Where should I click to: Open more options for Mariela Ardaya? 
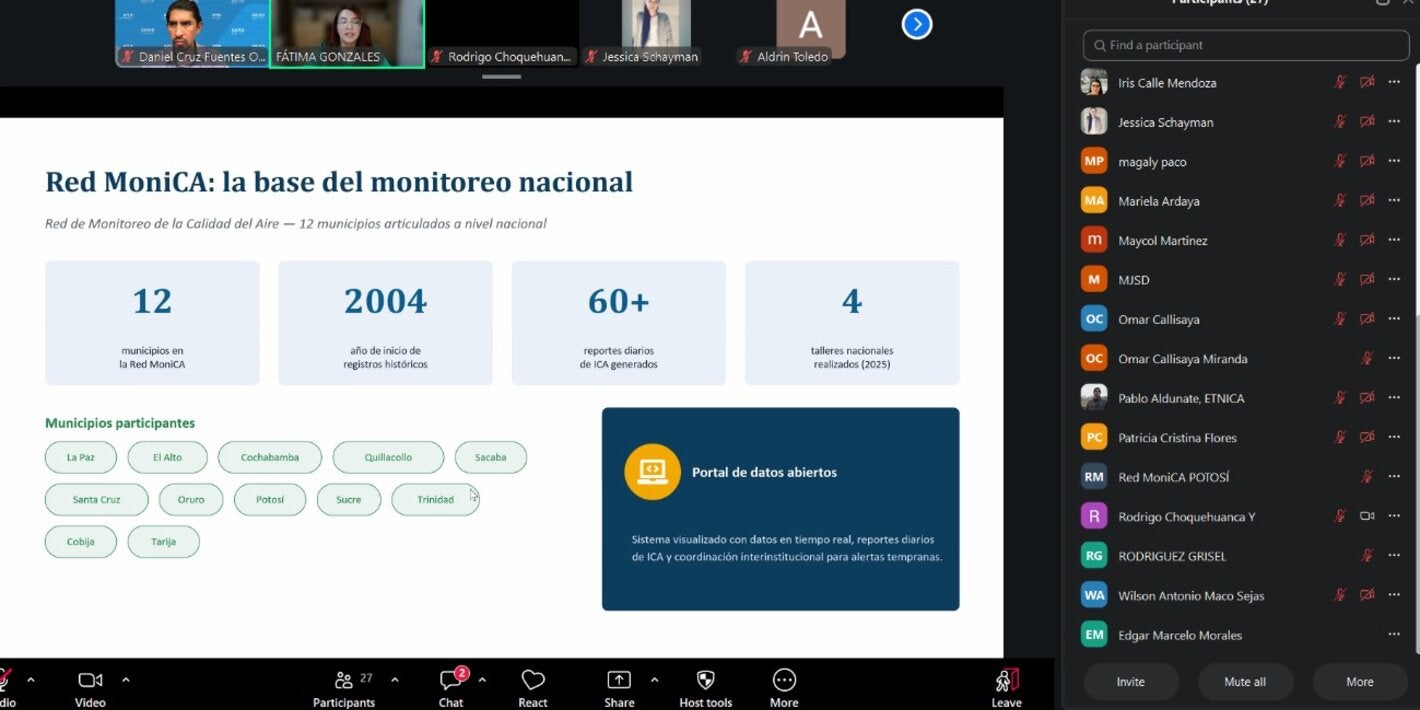click(x=1394, y=201)
